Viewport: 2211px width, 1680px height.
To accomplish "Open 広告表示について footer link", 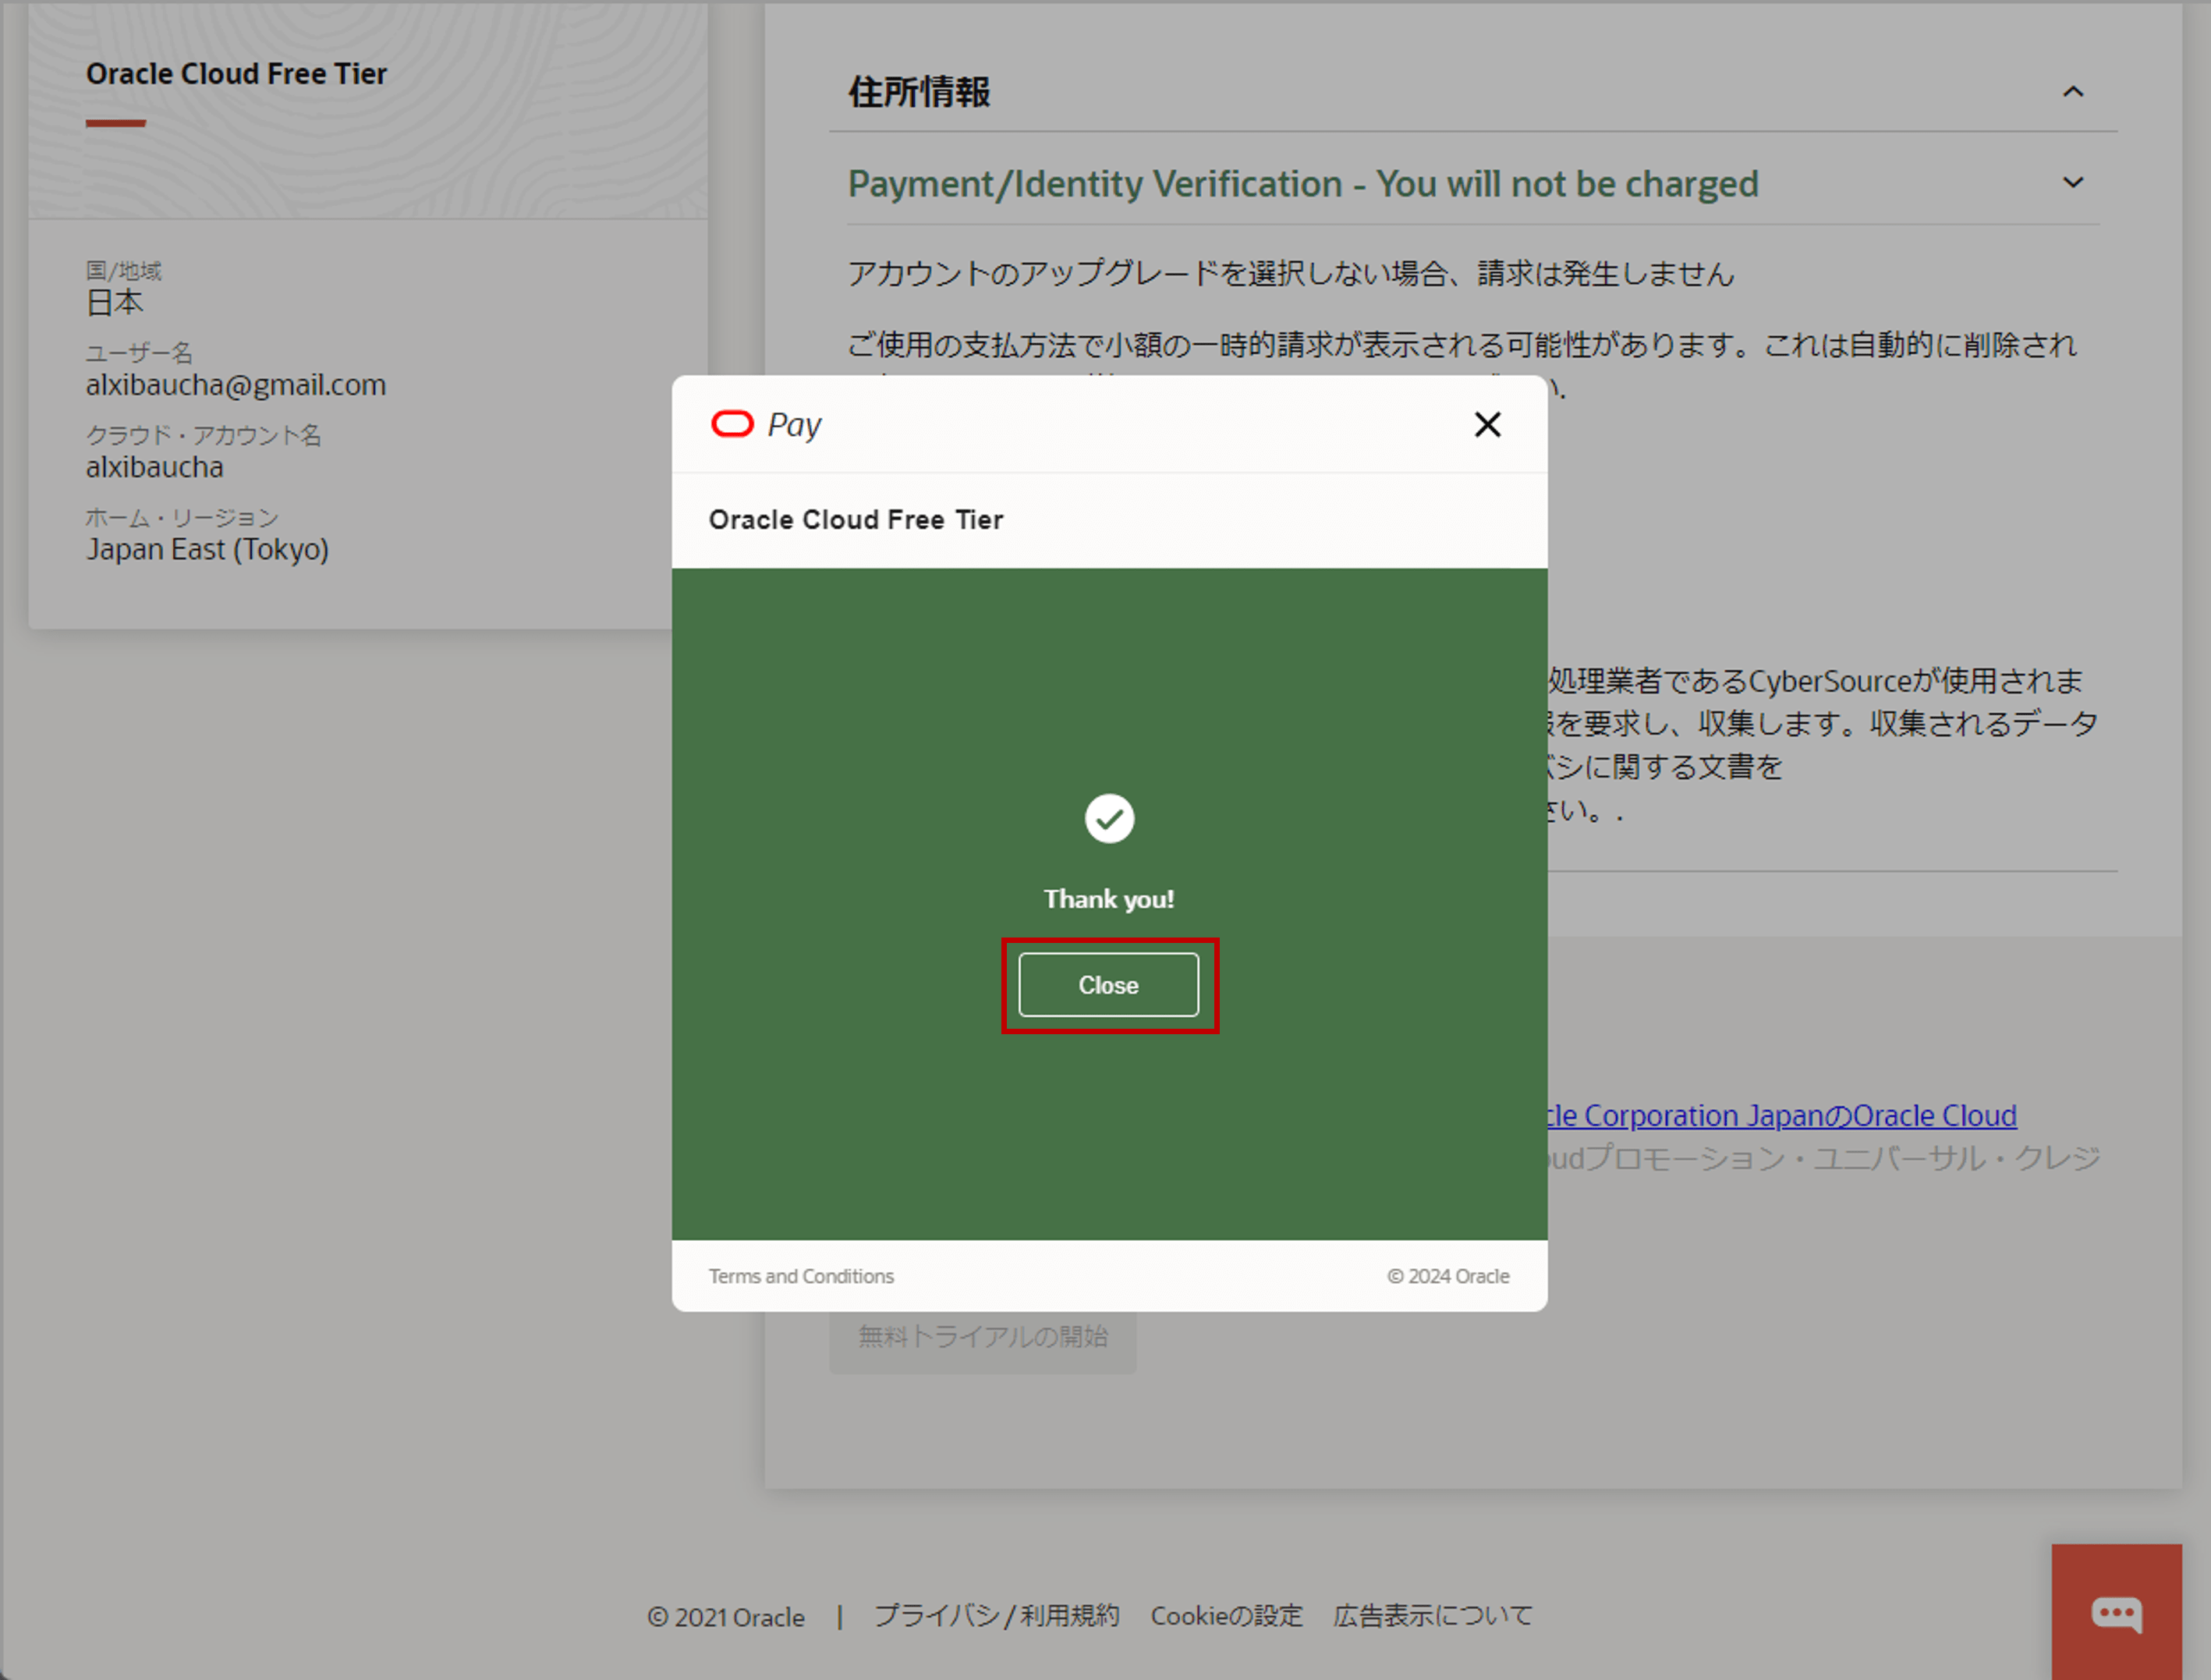I will (1432, 1616).
